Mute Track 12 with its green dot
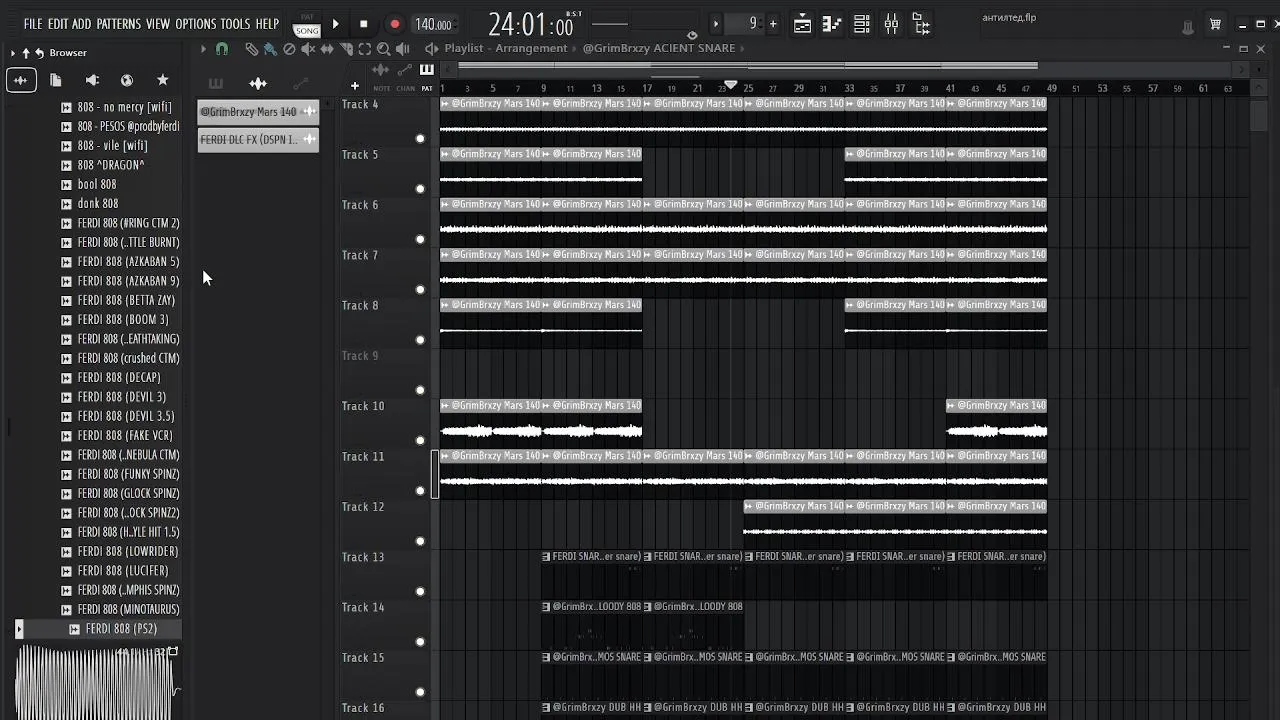 coord(420,541)
